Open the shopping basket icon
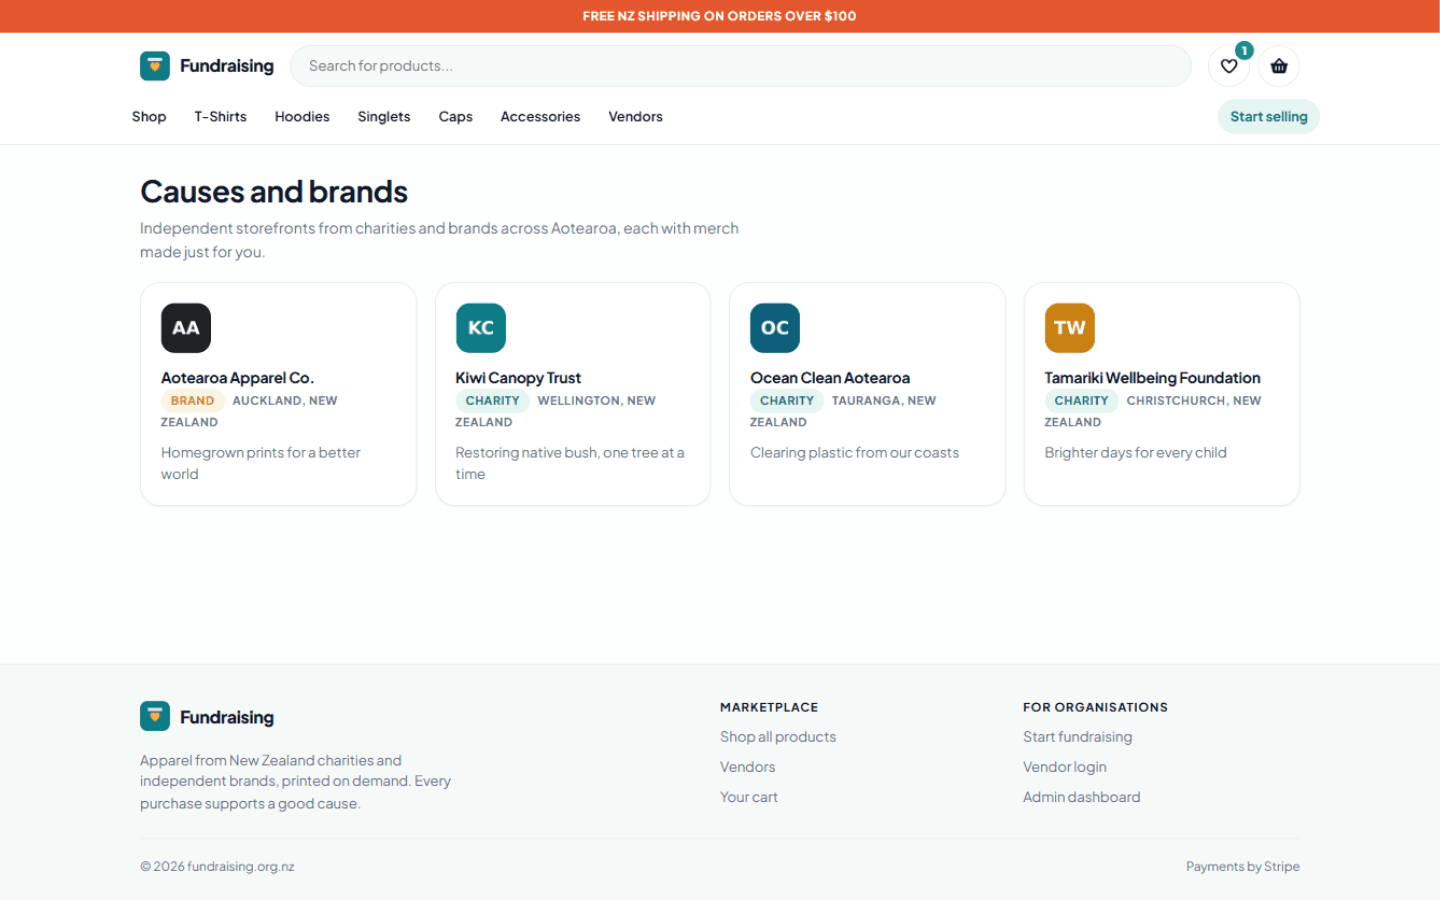Screen dimensions: 1440x900 [1279, 66]
